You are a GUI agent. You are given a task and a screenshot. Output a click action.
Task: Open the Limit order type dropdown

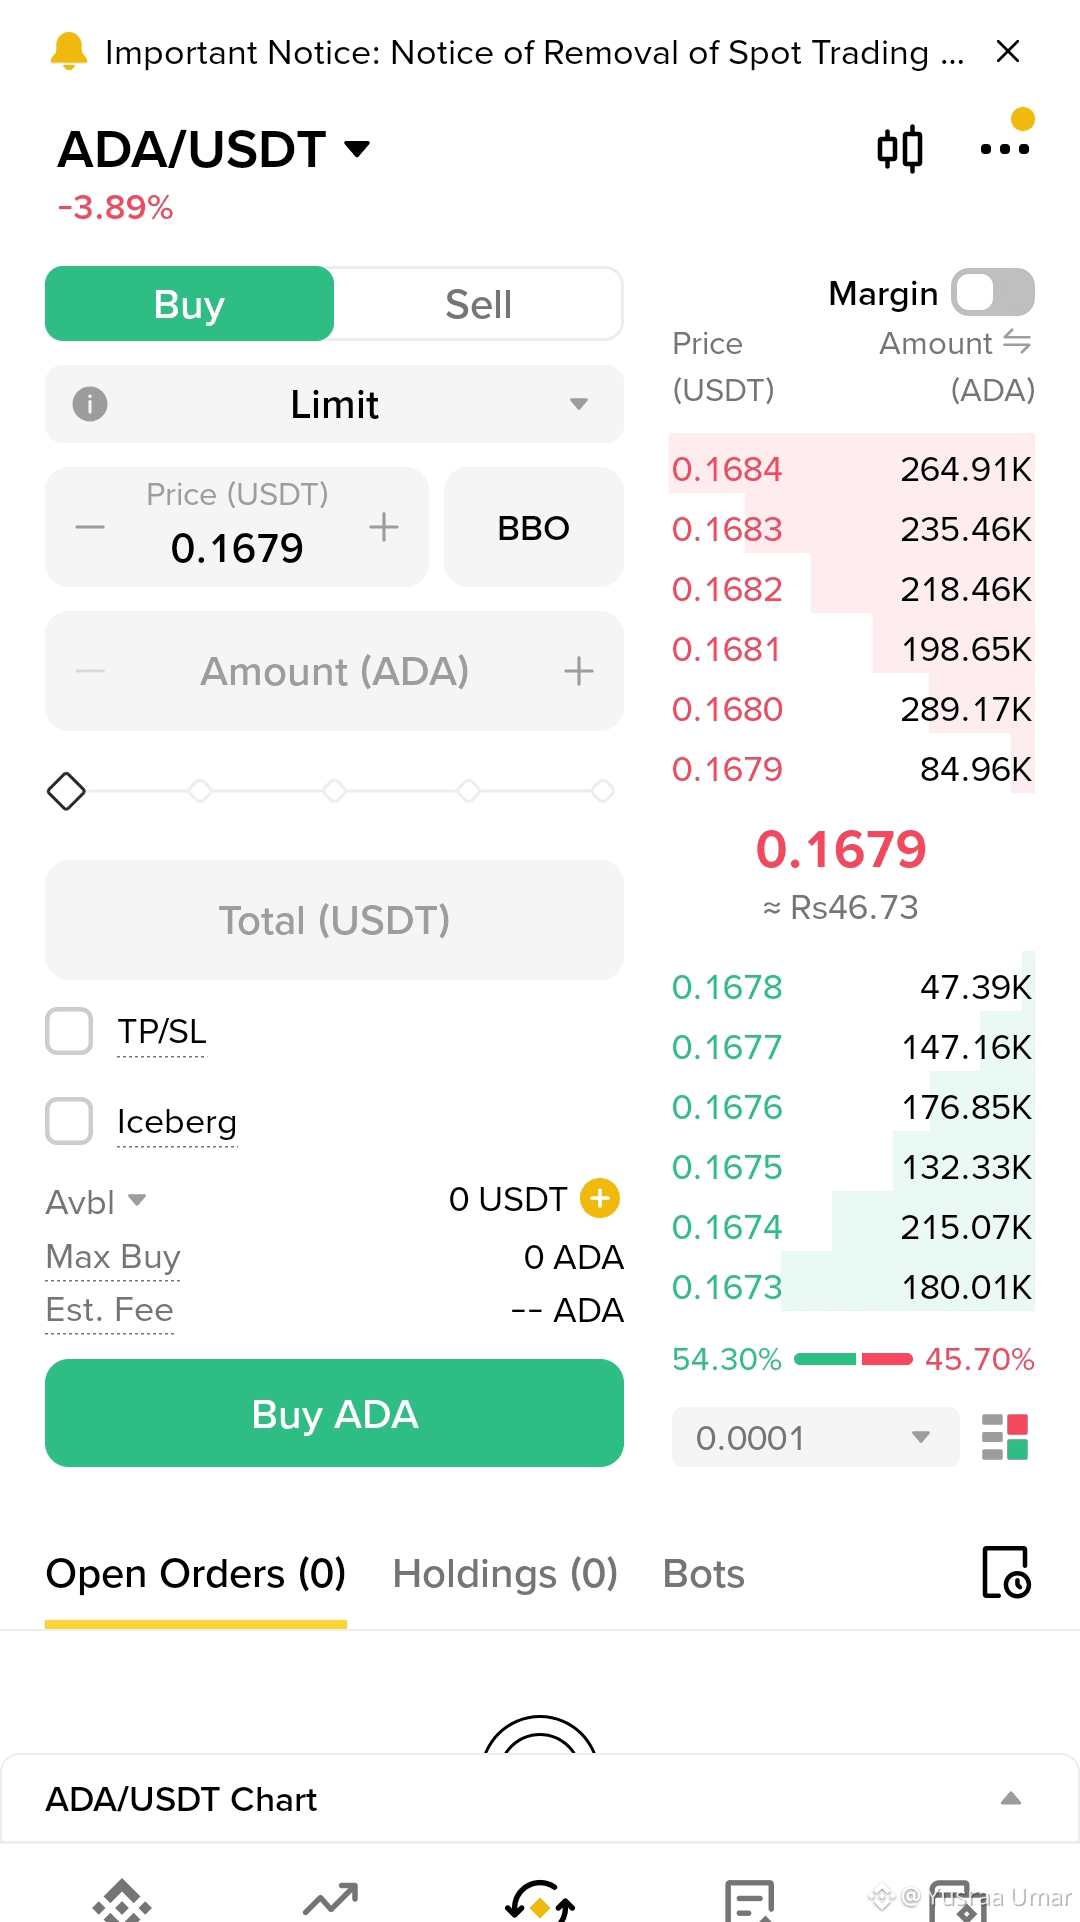point(334,404)
